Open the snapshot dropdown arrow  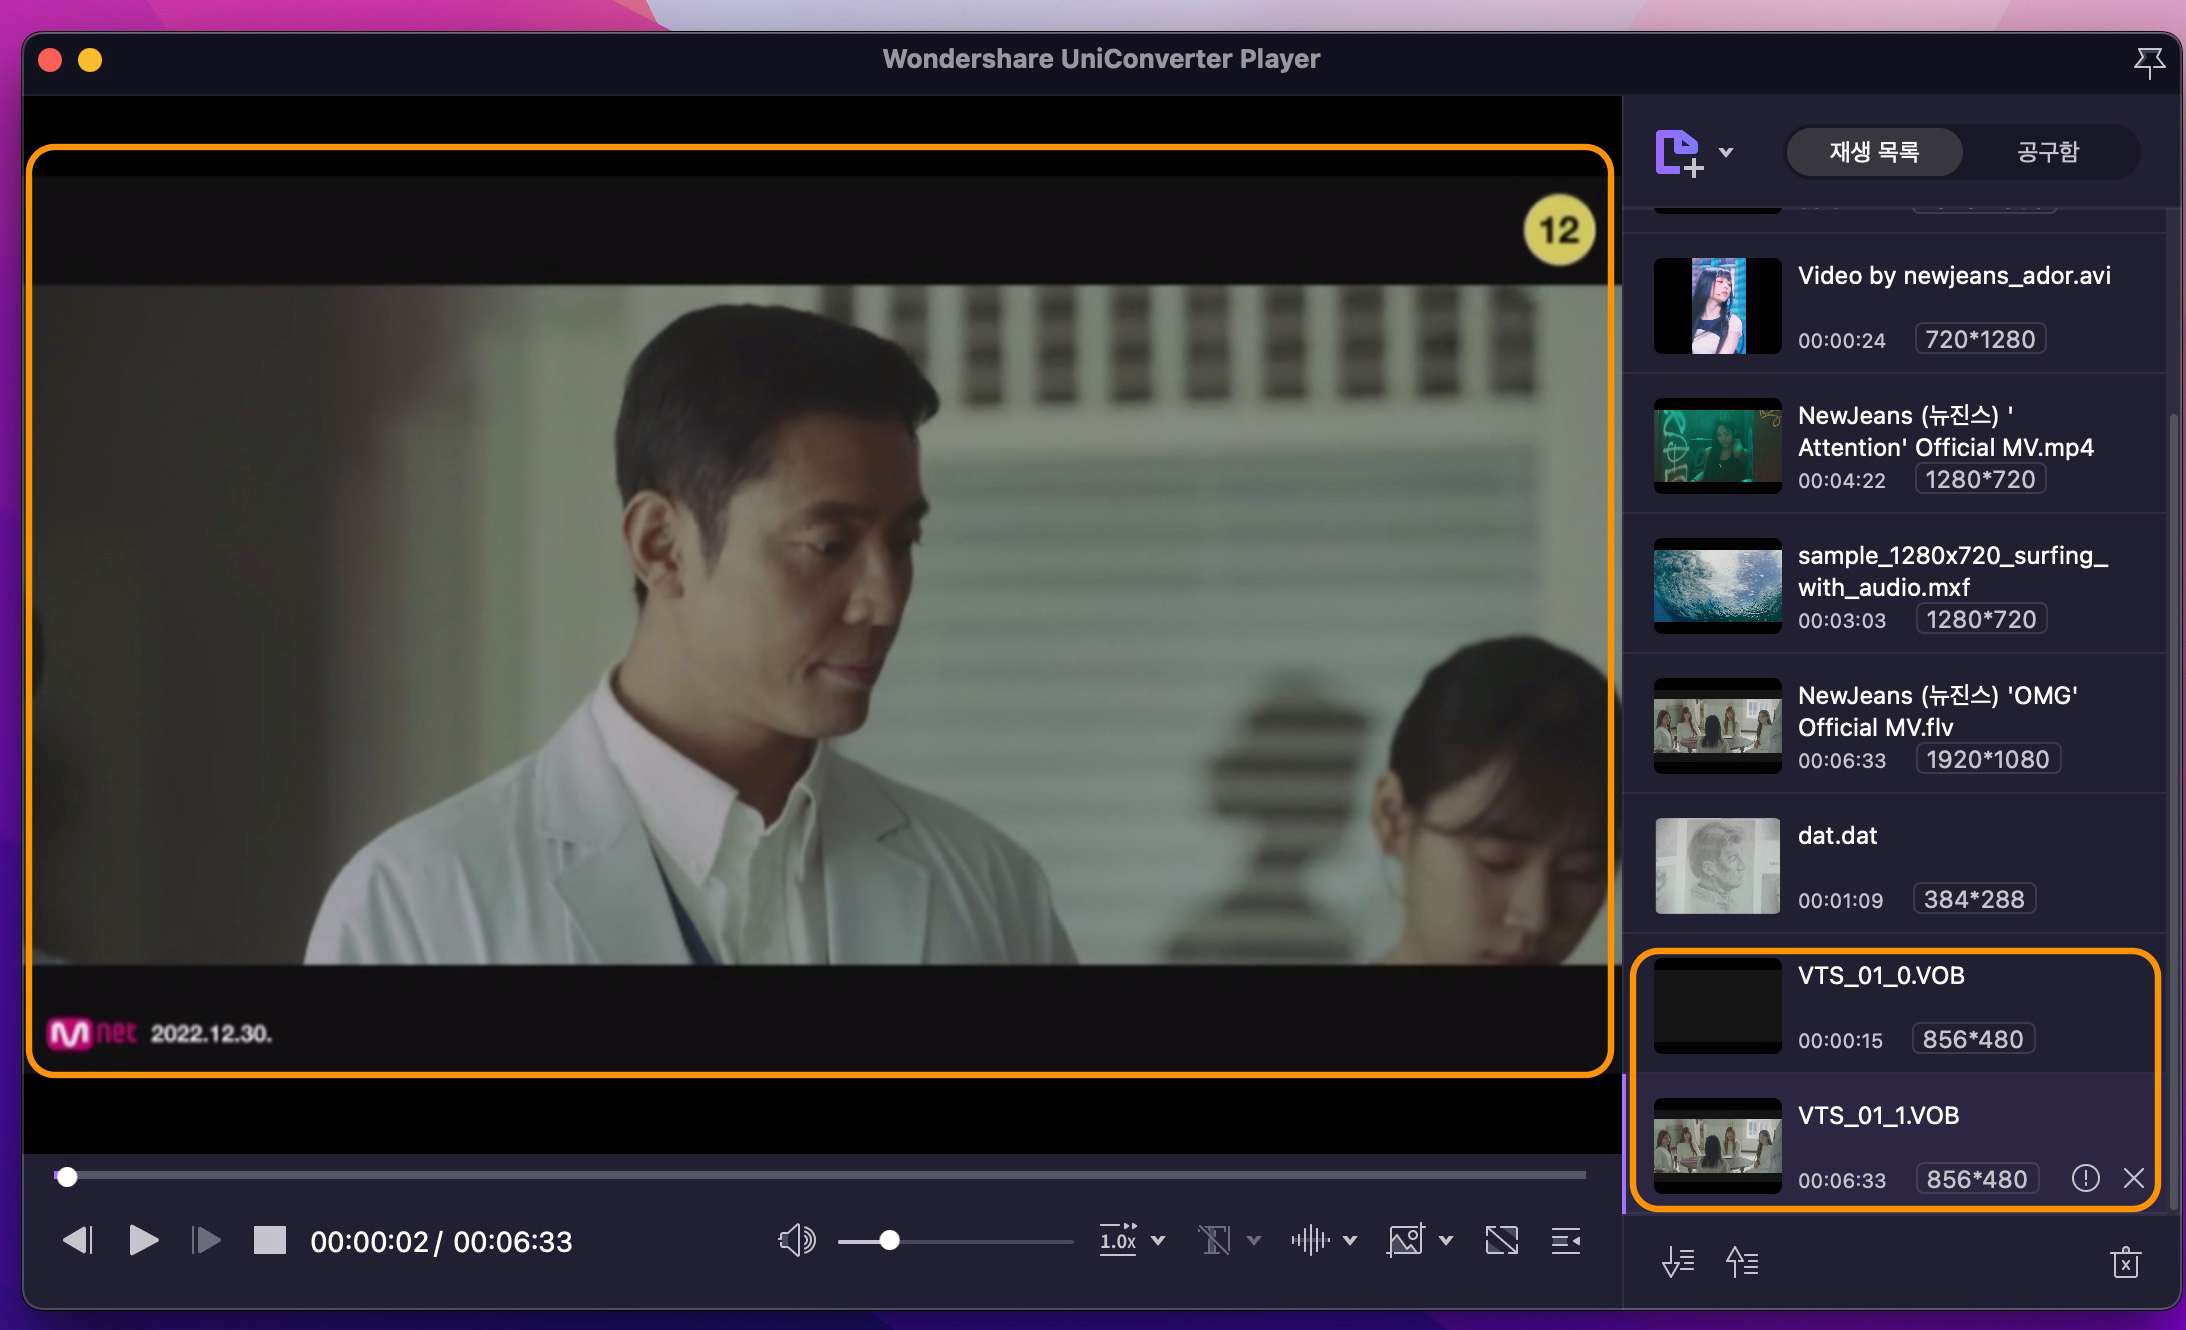tap(1446, 1241)
